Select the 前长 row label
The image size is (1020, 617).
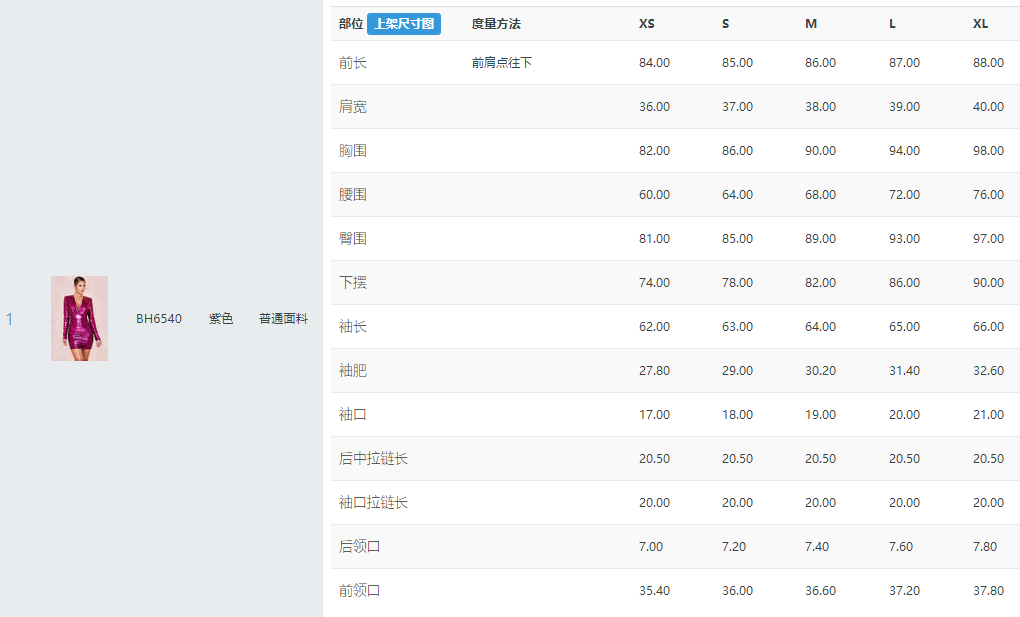click(x=353, y=62)
